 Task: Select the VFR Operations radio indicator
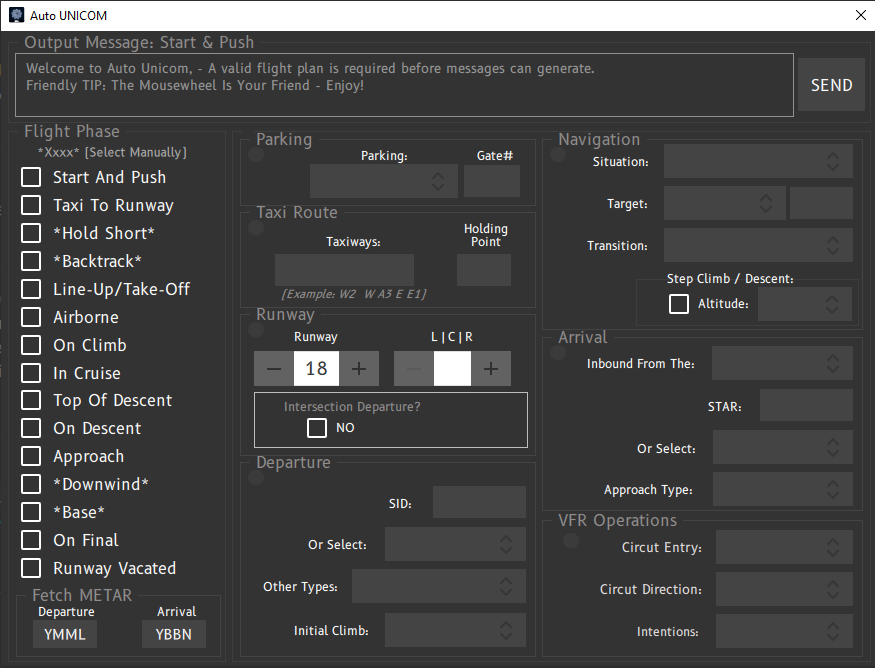(x=571, y=541)
